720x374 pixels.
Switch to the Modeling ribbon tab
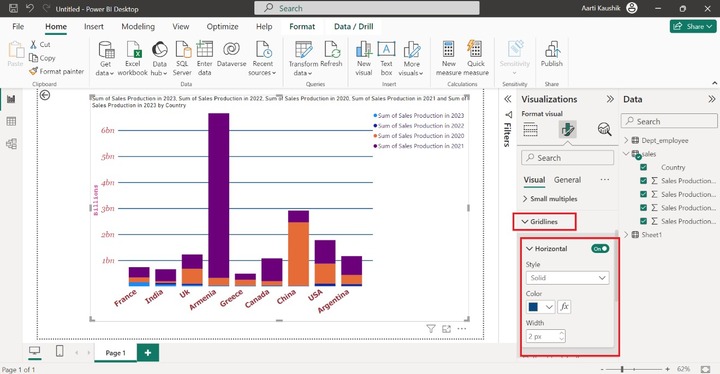tap(138, 26)
